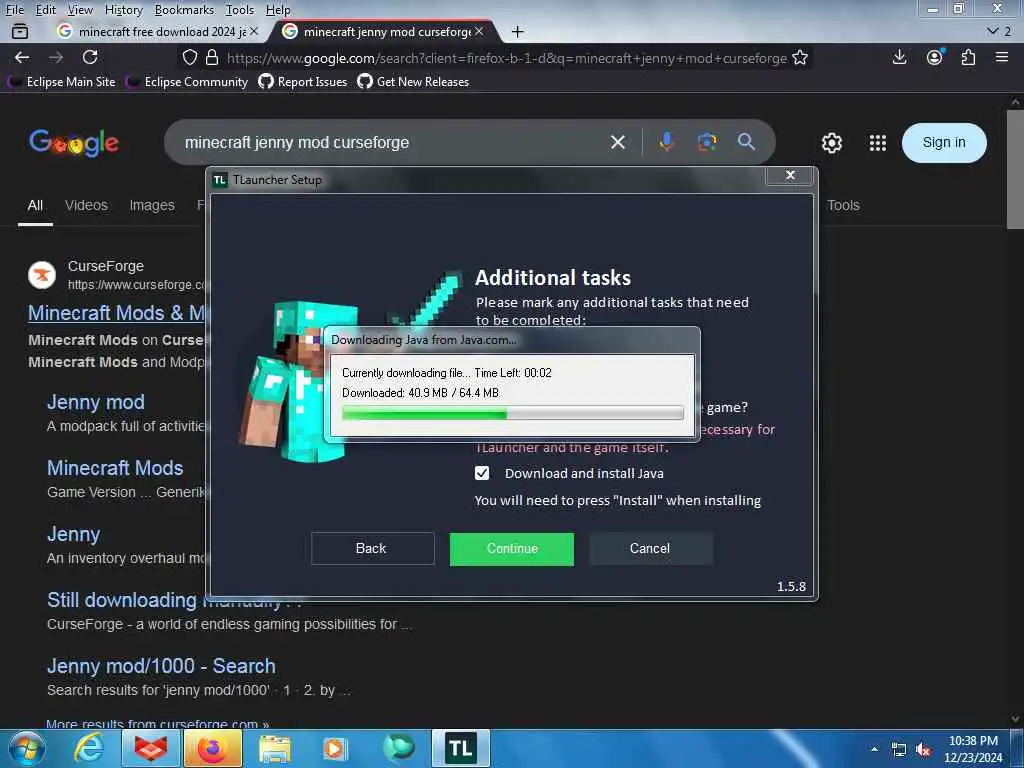1024x768 pixels.
Task: Open the History menu
Action: [x=123, y=10]
